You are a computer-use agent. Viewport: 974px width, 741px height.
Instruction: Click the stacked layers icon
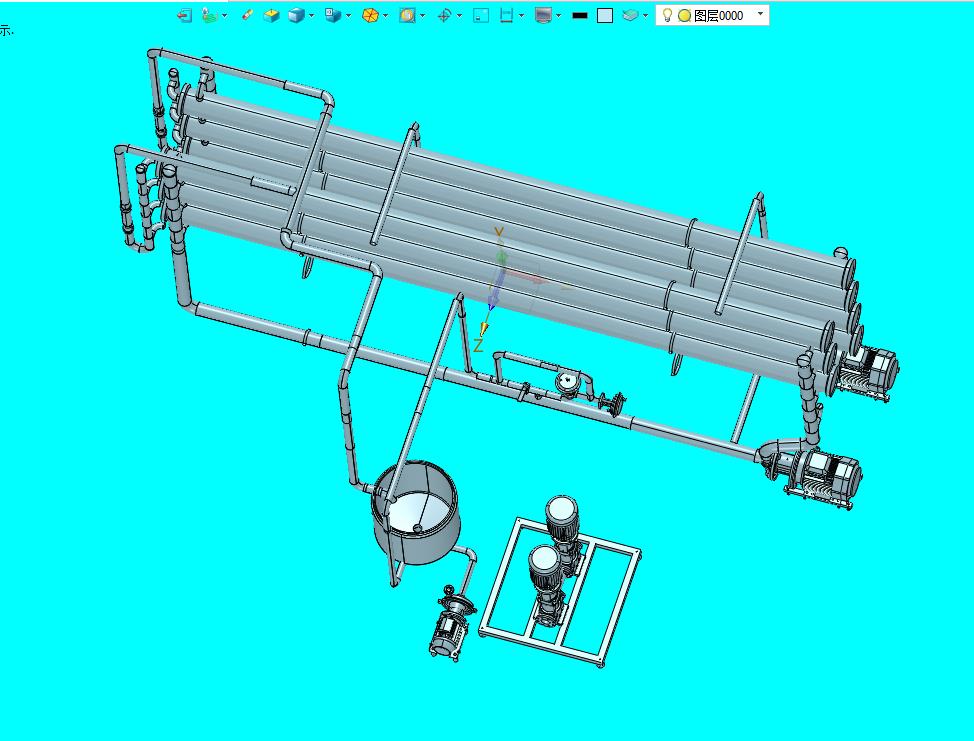click(x=630, y=16)
